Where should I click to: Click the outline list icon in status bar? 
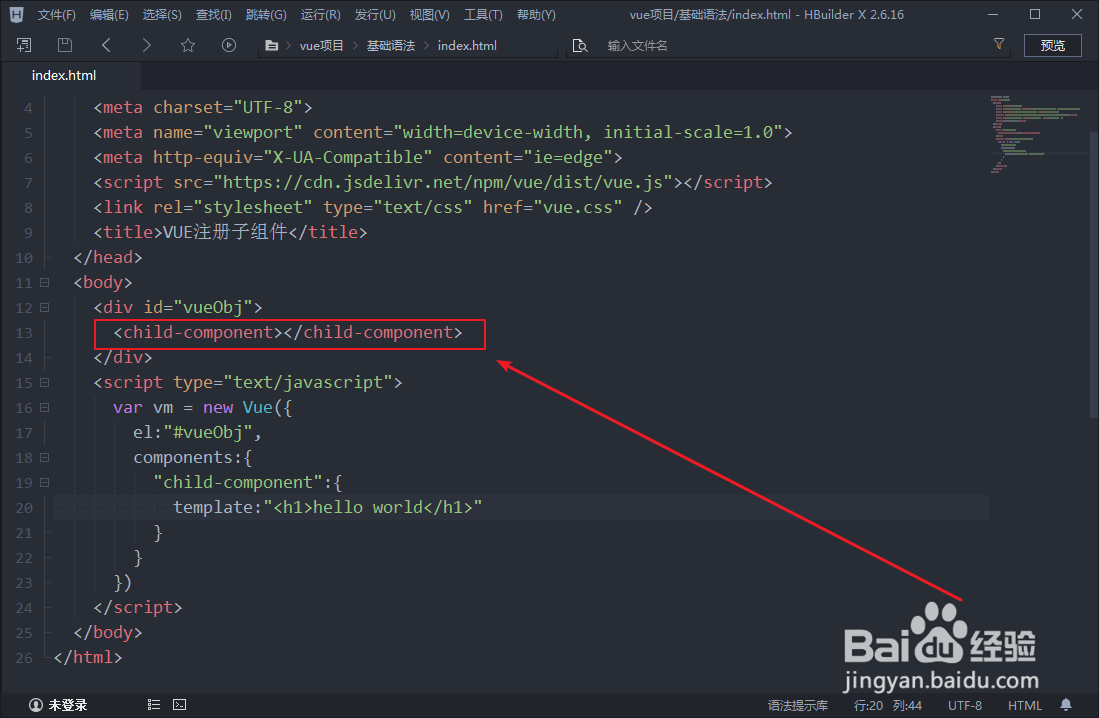coord(154,705)
